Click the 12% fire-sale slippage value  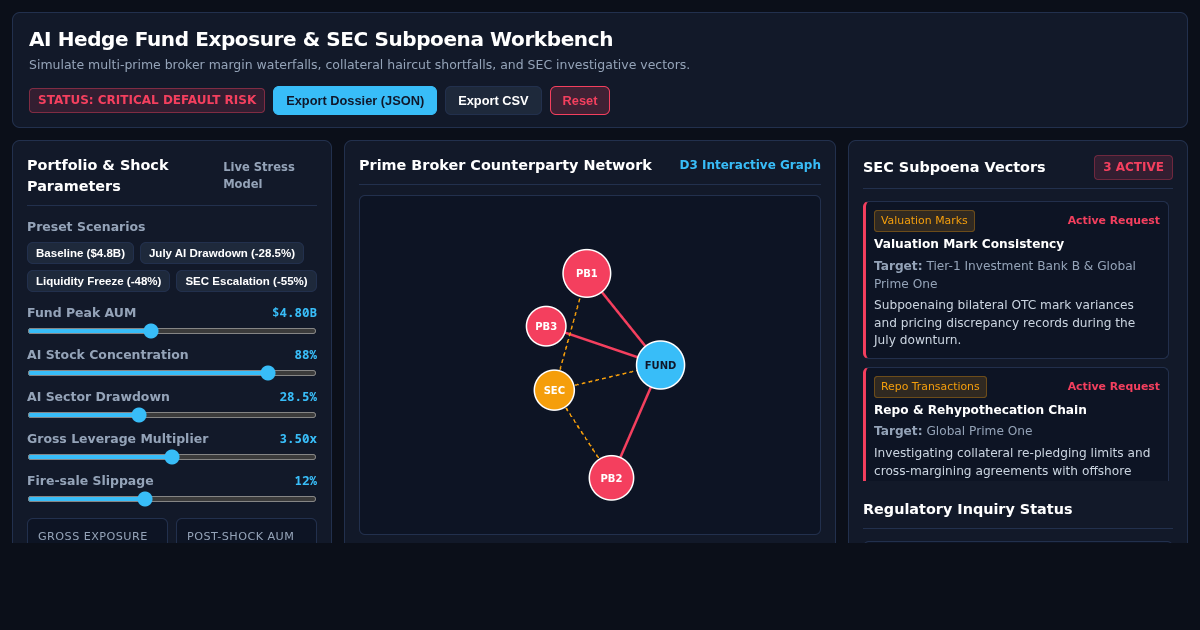coord(305,481)
